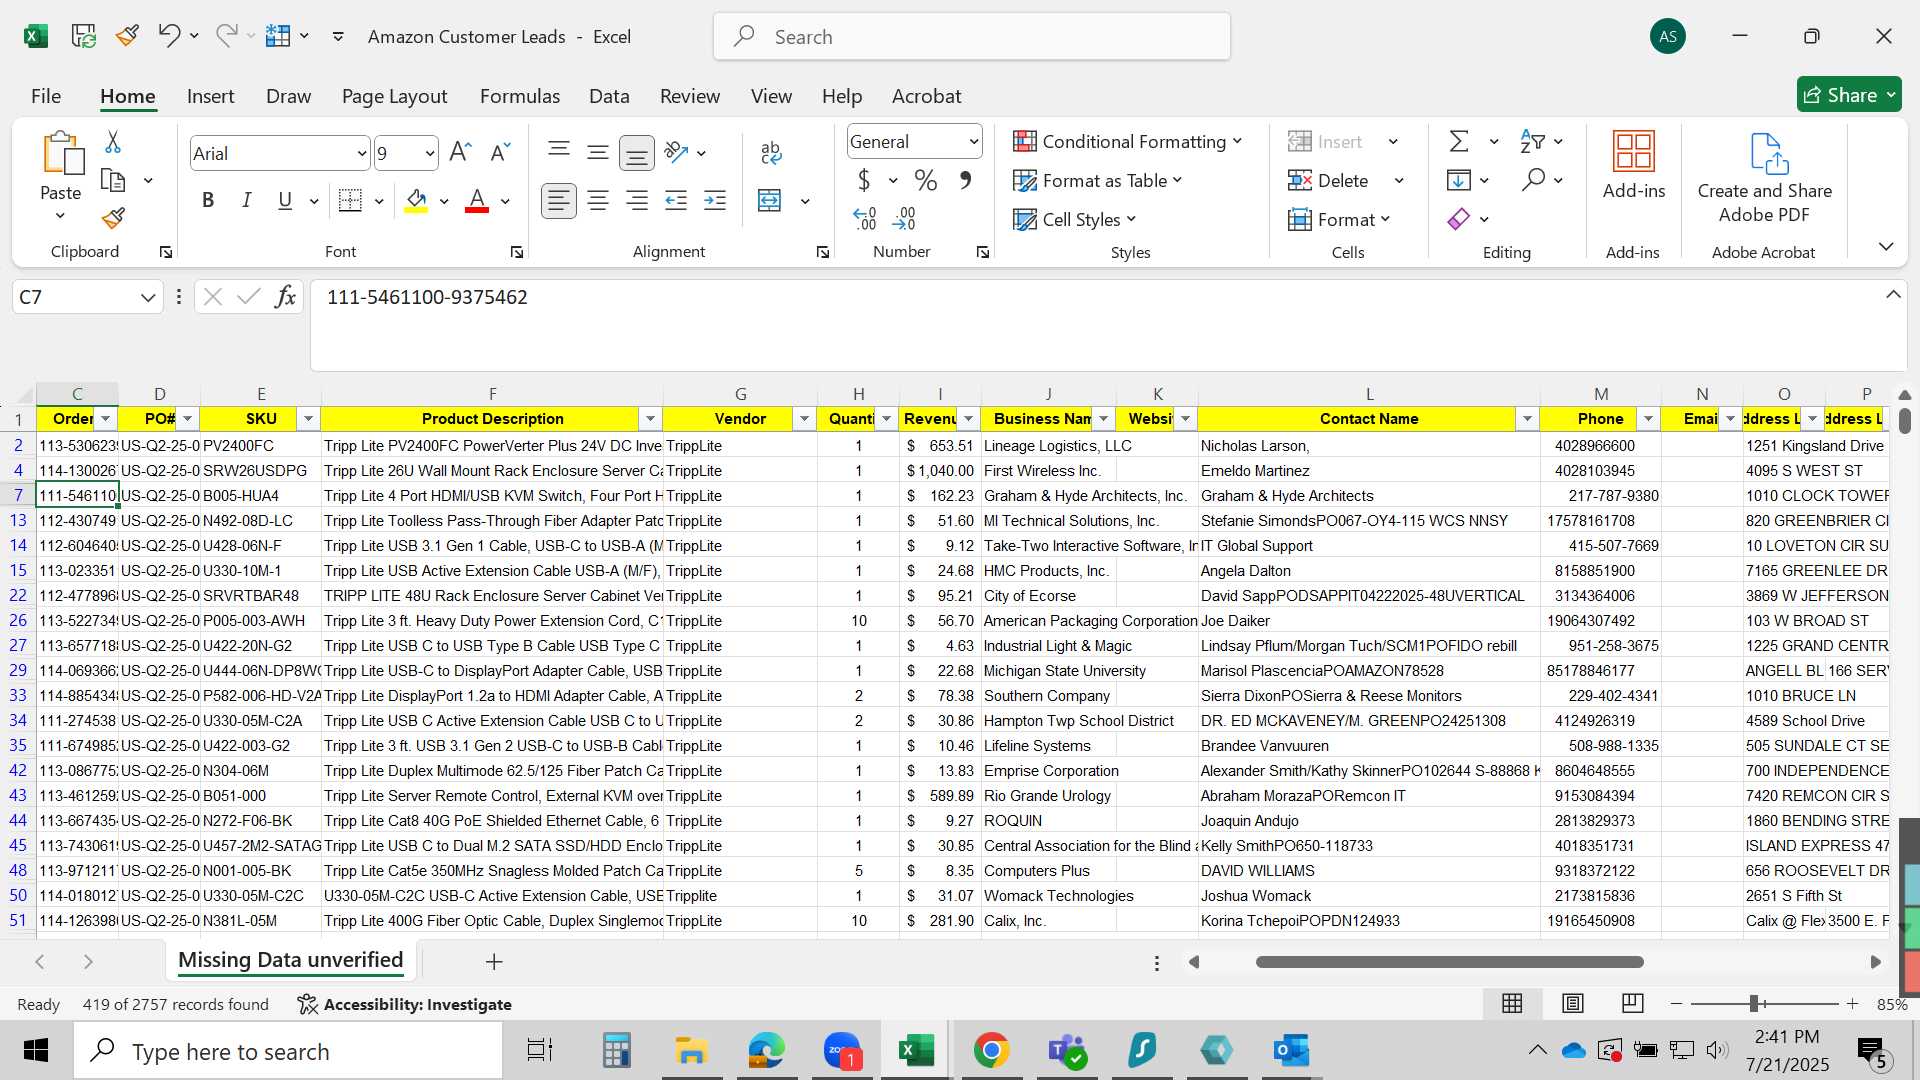This screenshot has width=1920, height=1080.
Task: Apply Percent Style format
Action: (926, 180)
